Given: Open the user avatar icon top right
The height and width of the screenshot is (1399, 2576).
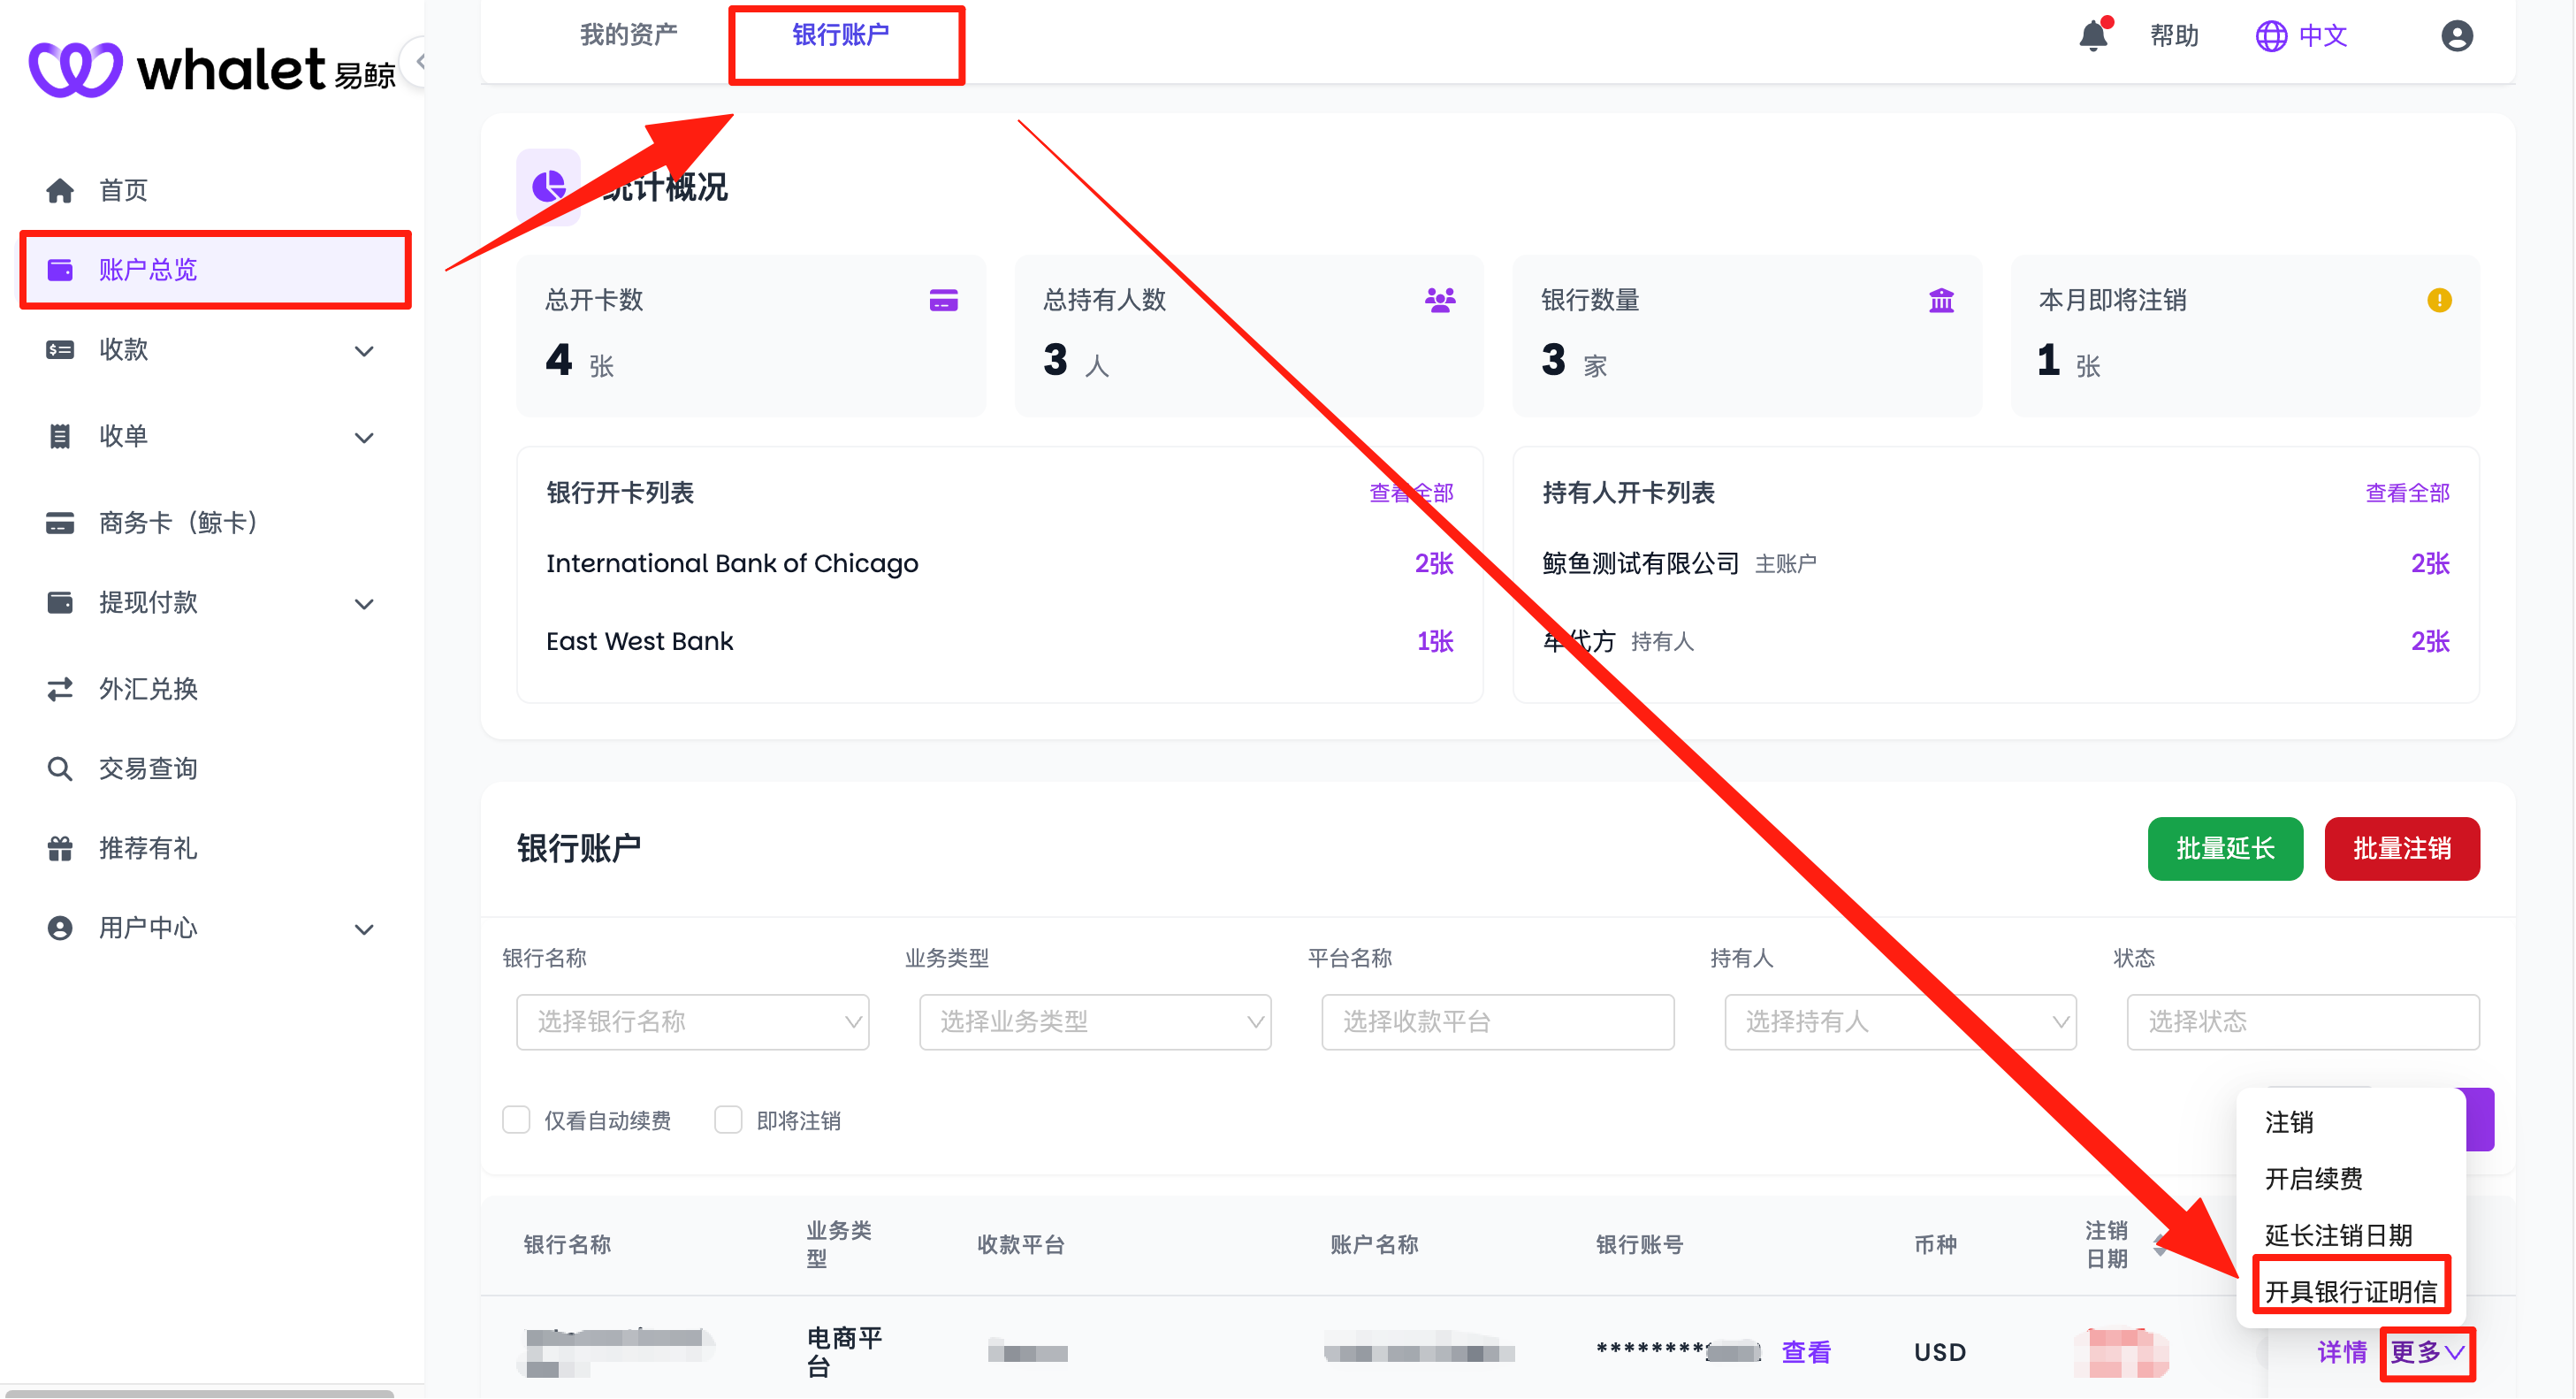Looking at the screenshot, I should (x=2457, y=36).
